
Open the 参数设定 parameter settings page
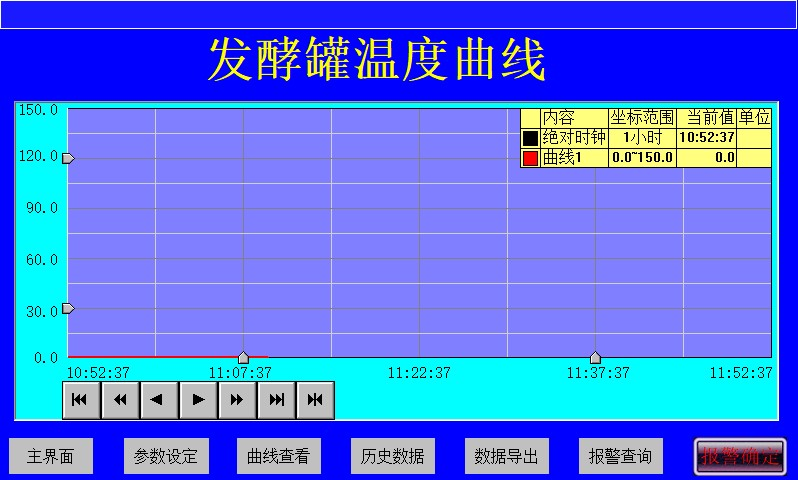pos(166,457)
